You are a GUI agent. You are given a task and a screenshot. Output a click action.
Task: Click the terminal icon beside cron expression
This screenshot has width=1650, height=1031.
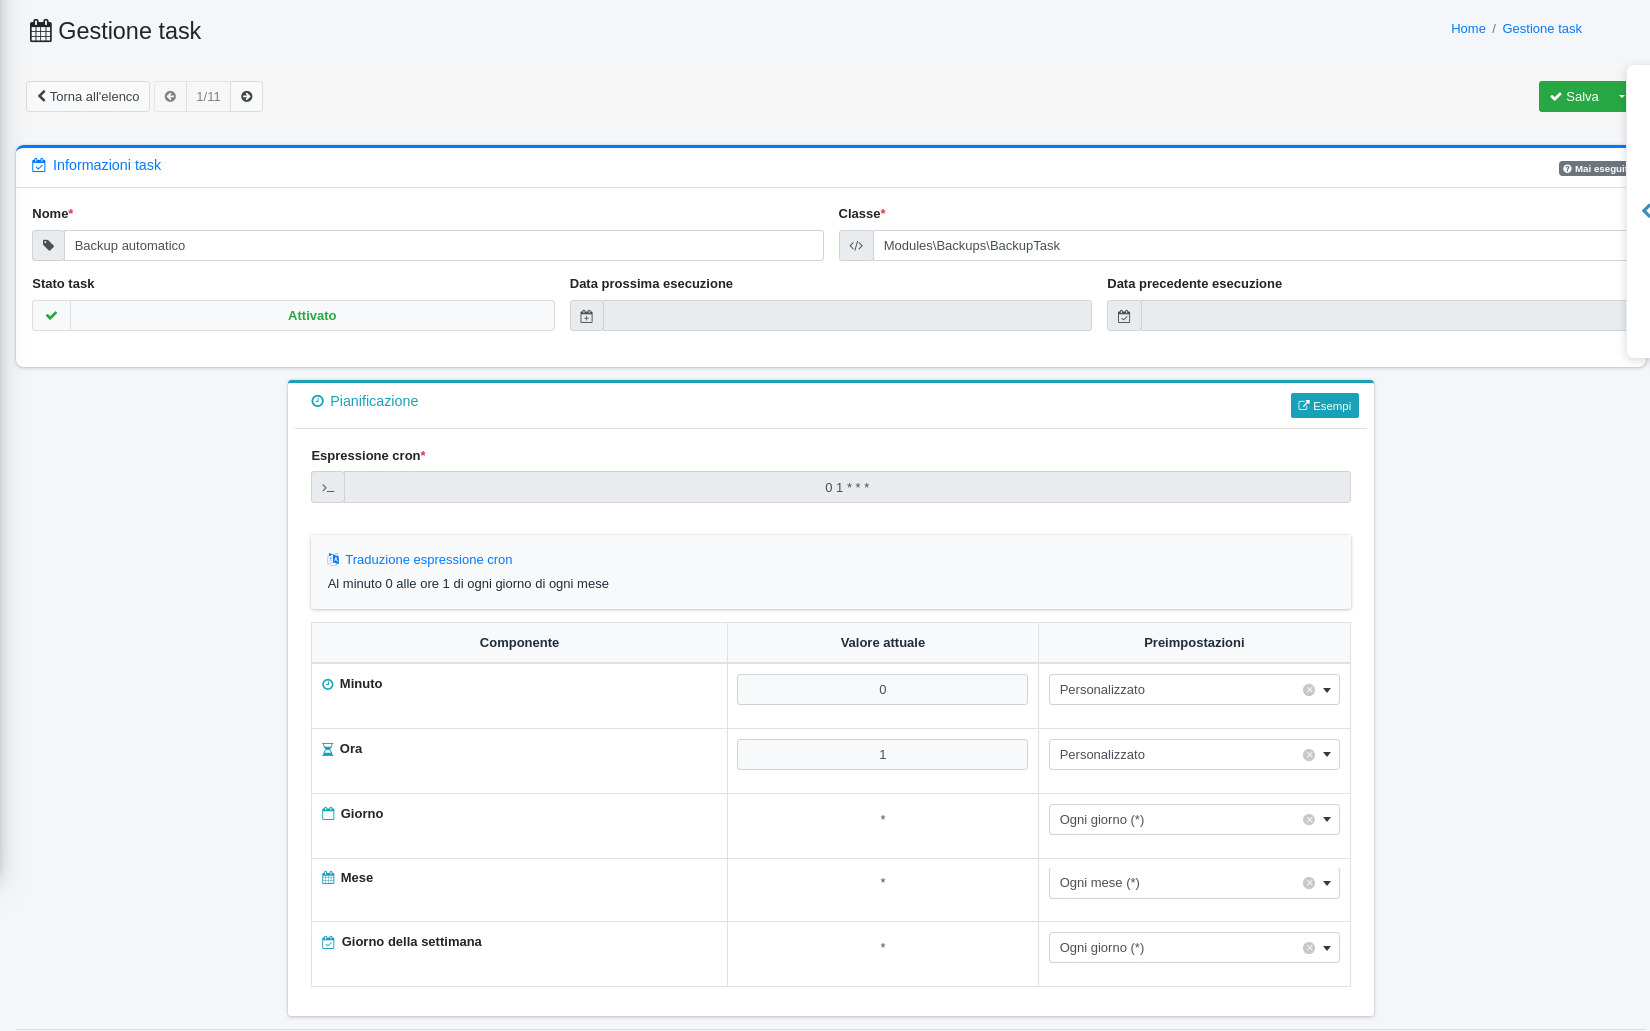[328, 488]
